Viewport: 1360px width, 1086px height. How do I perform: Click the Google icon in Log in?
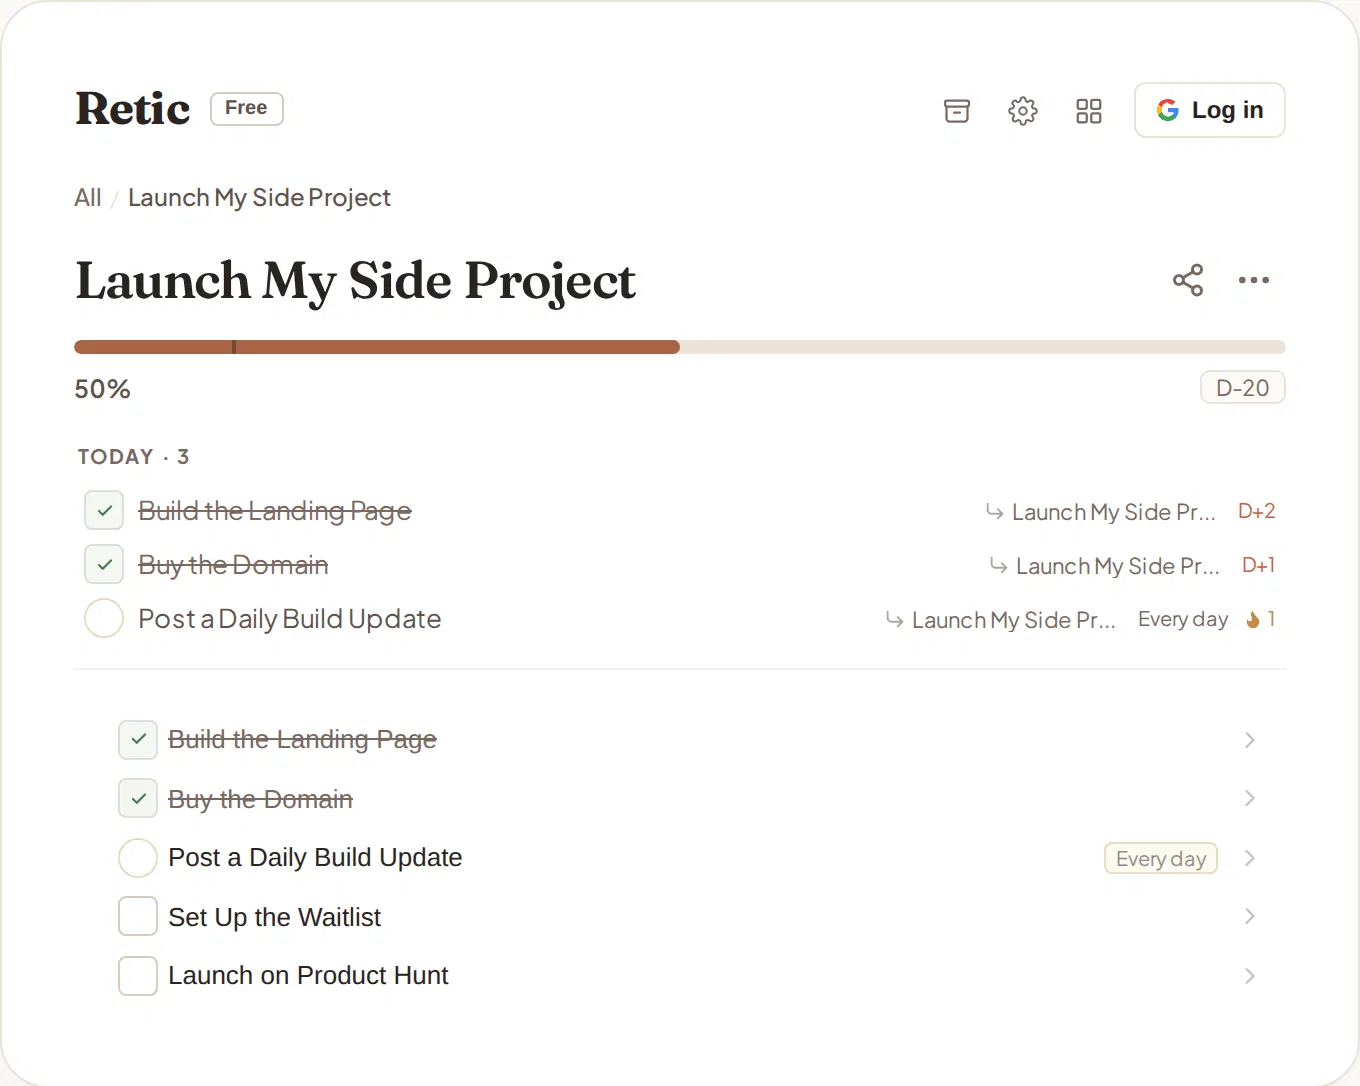pyautogui.click(x=1168, y=110)
